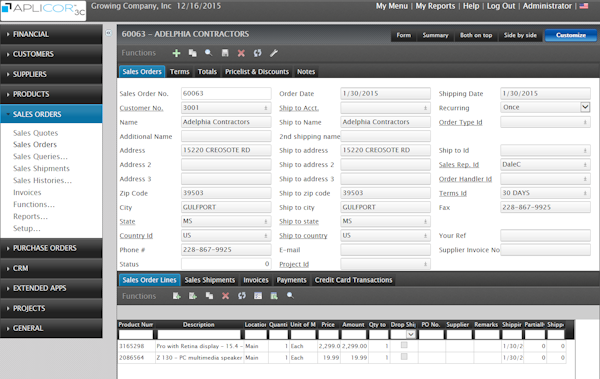Click the Both on top layout button
This screenshot has width=600, height=379.
coord(476,35)
